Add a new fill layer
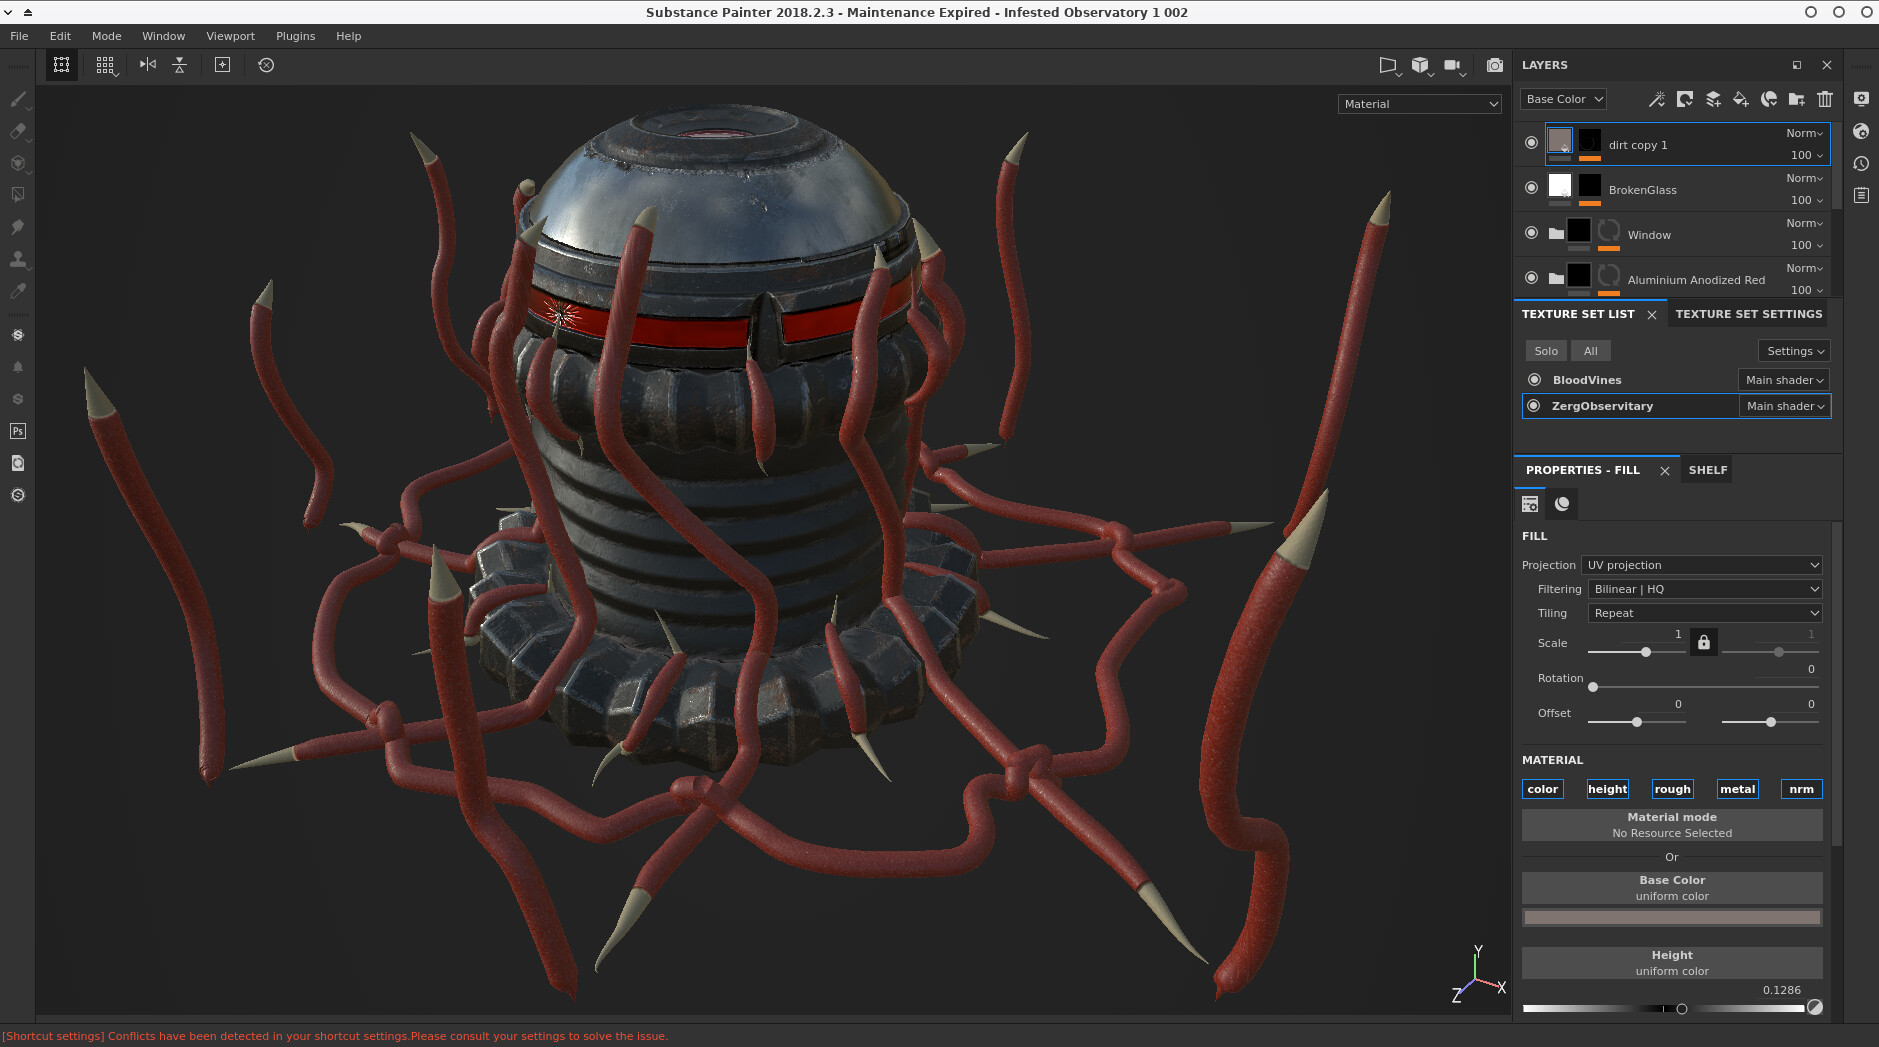Viewport: 1879px width, 1047px height. coord(1741,99)
